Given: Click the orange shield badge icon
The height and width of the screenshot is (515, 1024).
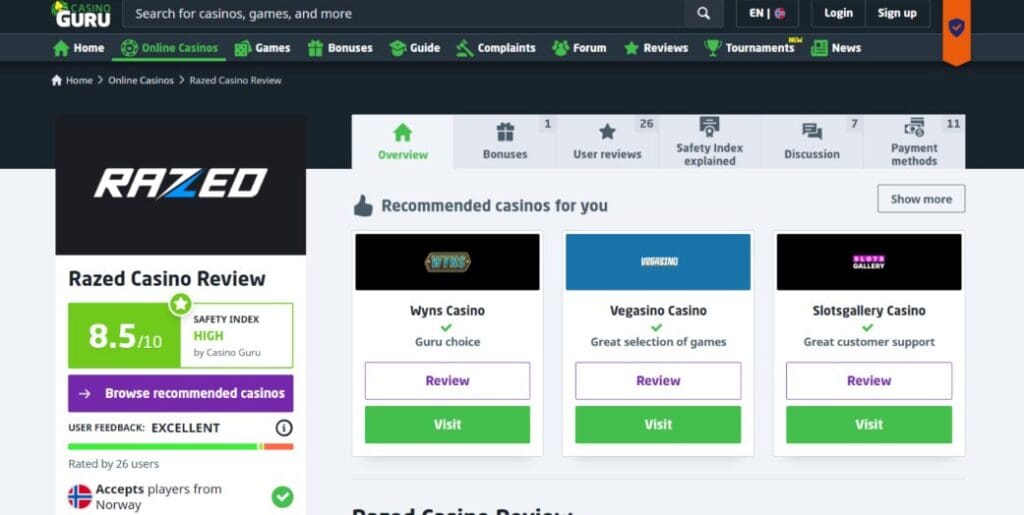Looking at the screenshot, I should point(956,28).
